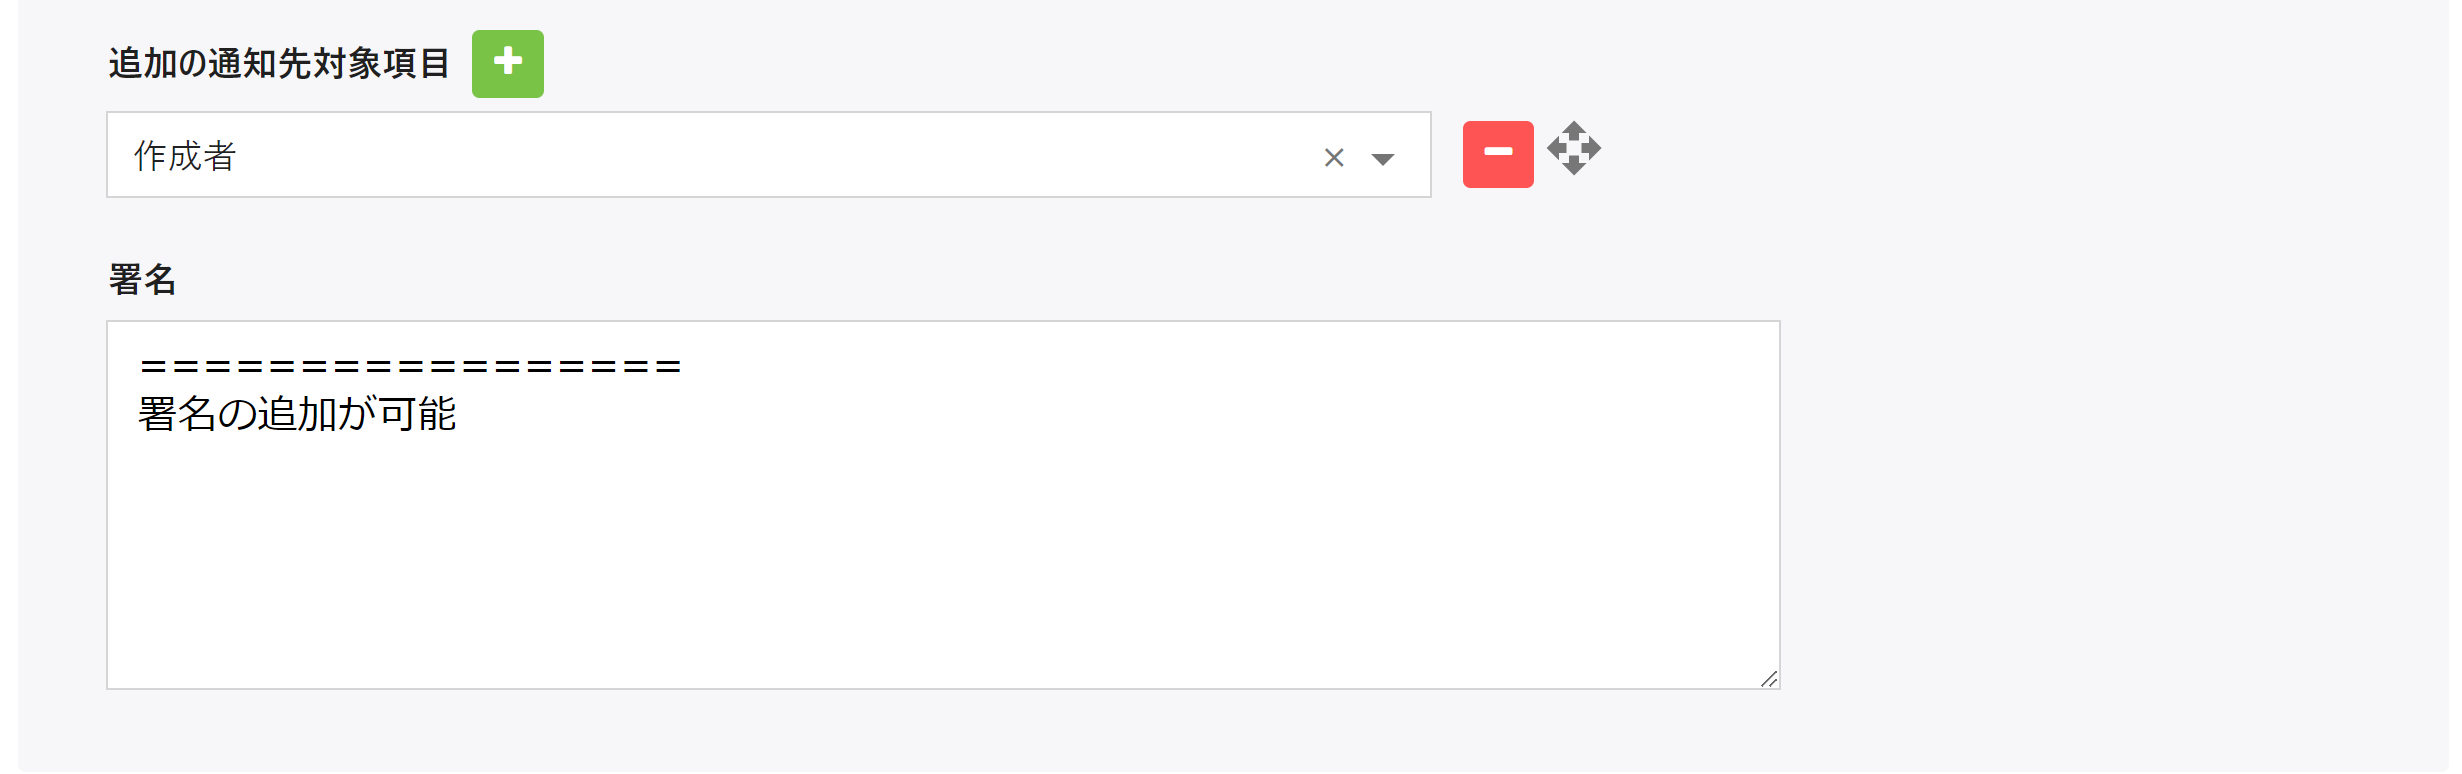Image resolution: width=2462 pixels, height=774 pixels.
Task: Click the 作成者 selected value text
Action: [185, 156]
